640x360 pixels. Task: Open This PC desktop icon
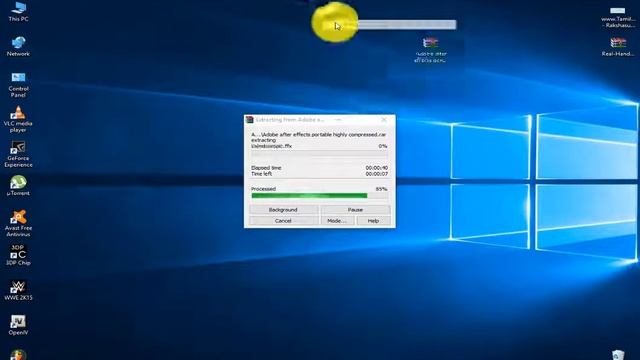[x=18, y=11]
